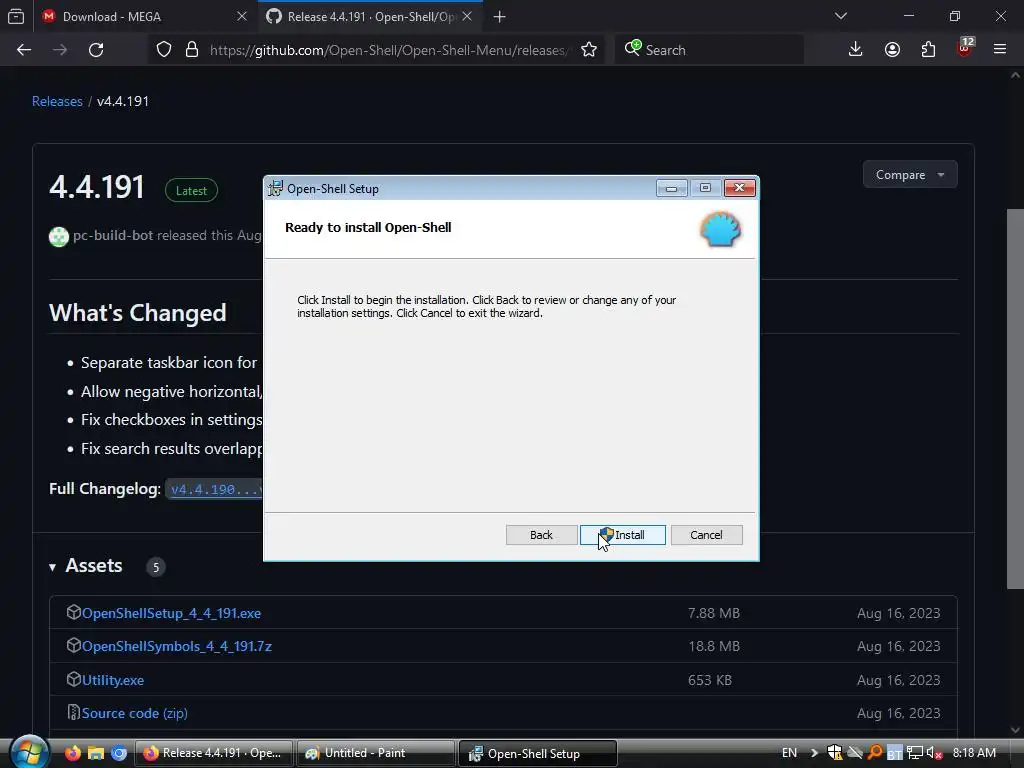Viewport: 1024px width, 768px height.
Task: Close the Download - MEGA tab
Action: (x=242, y=16)
